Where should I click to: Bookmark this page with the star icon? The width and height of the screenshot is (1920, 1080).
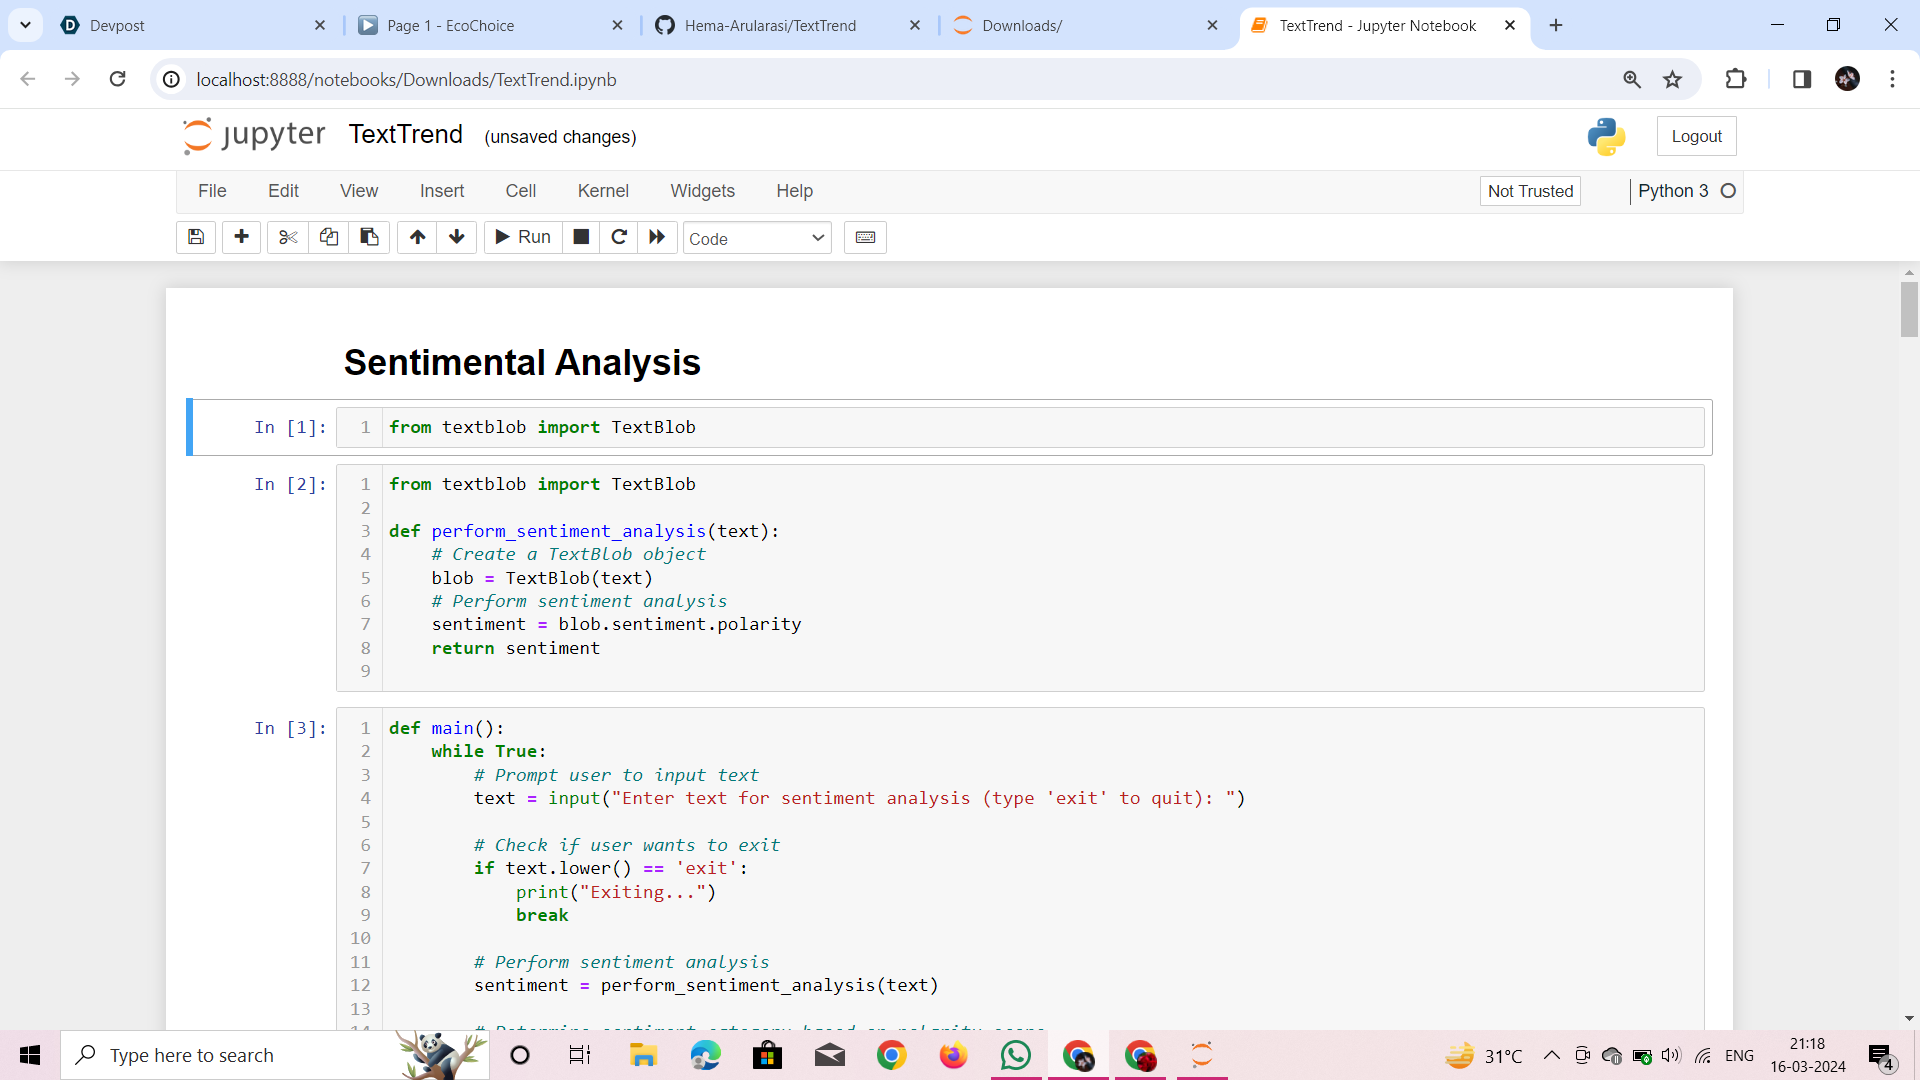[x=1672, y=79]
